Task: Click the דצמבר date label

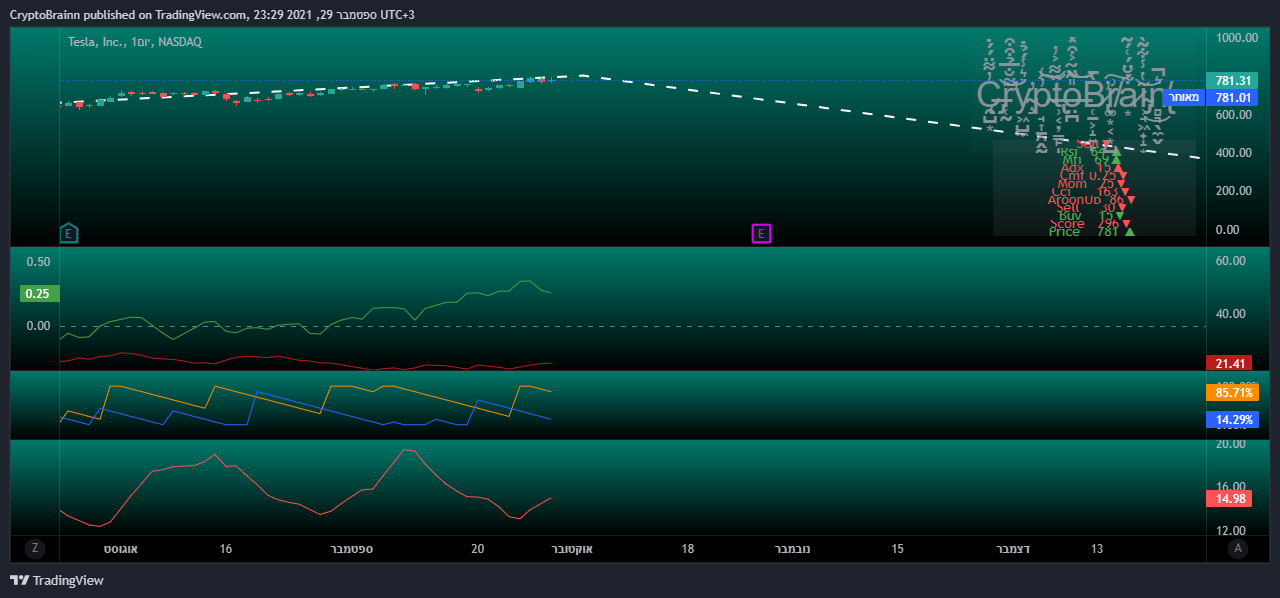Action: tap(1014, 549)
